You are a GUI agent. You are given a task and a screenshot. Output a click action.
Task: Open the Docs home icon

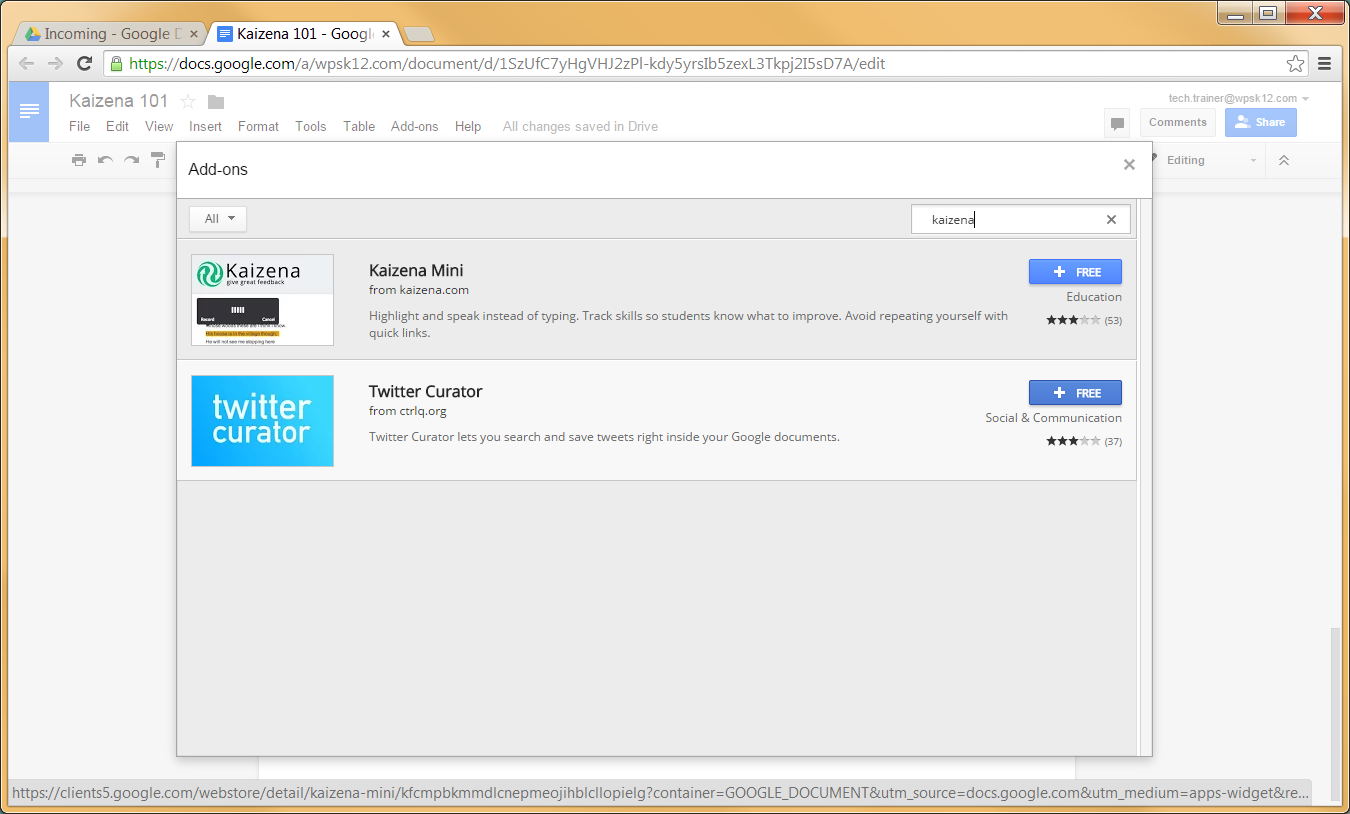(x=29, y=111)
